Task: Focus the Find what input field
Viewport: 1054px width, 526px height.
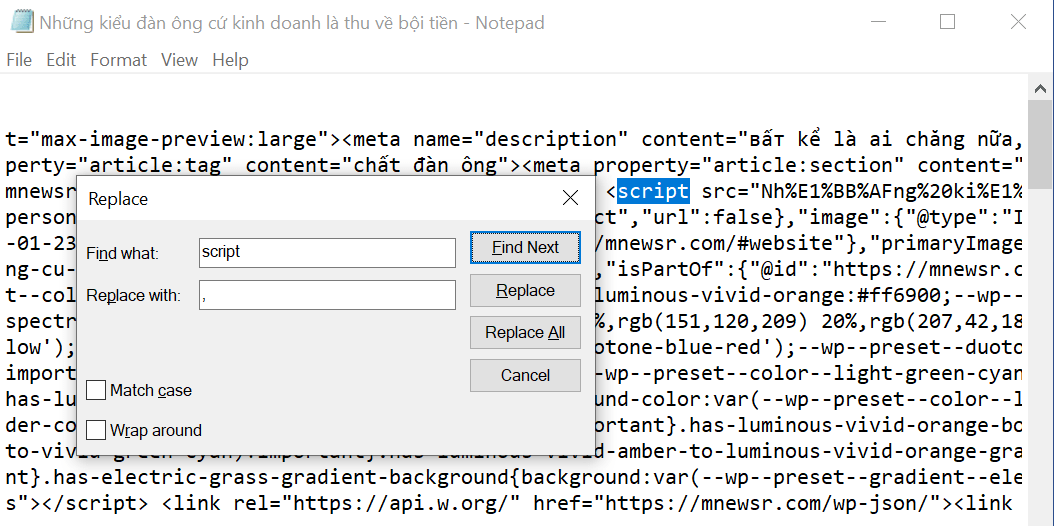Action: tap(327, 253)
